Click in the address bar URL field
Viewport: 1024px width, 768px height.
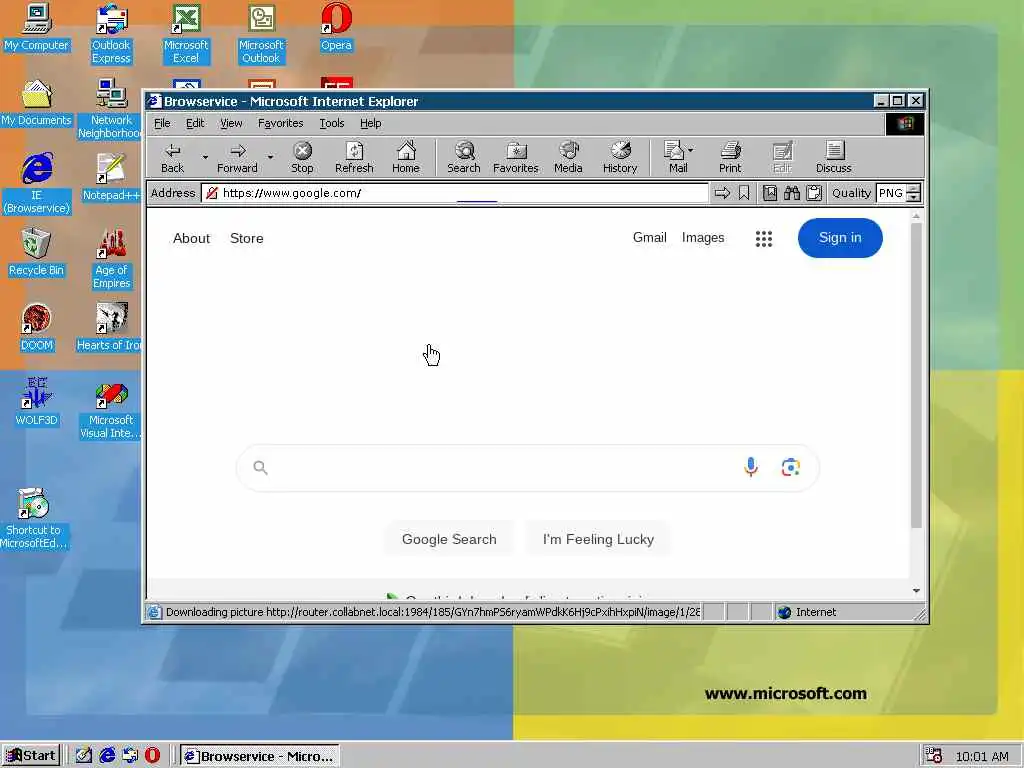455,193
